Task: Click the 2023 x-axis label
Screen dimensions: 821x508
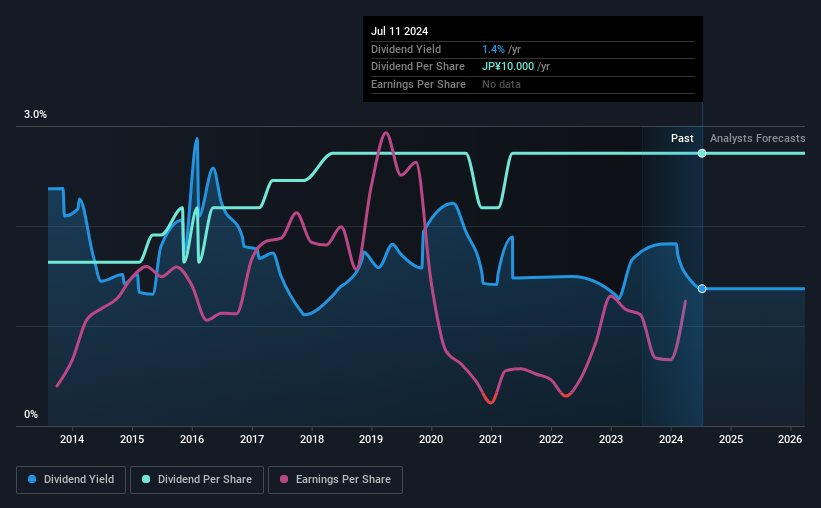Action: click(611, 439)
